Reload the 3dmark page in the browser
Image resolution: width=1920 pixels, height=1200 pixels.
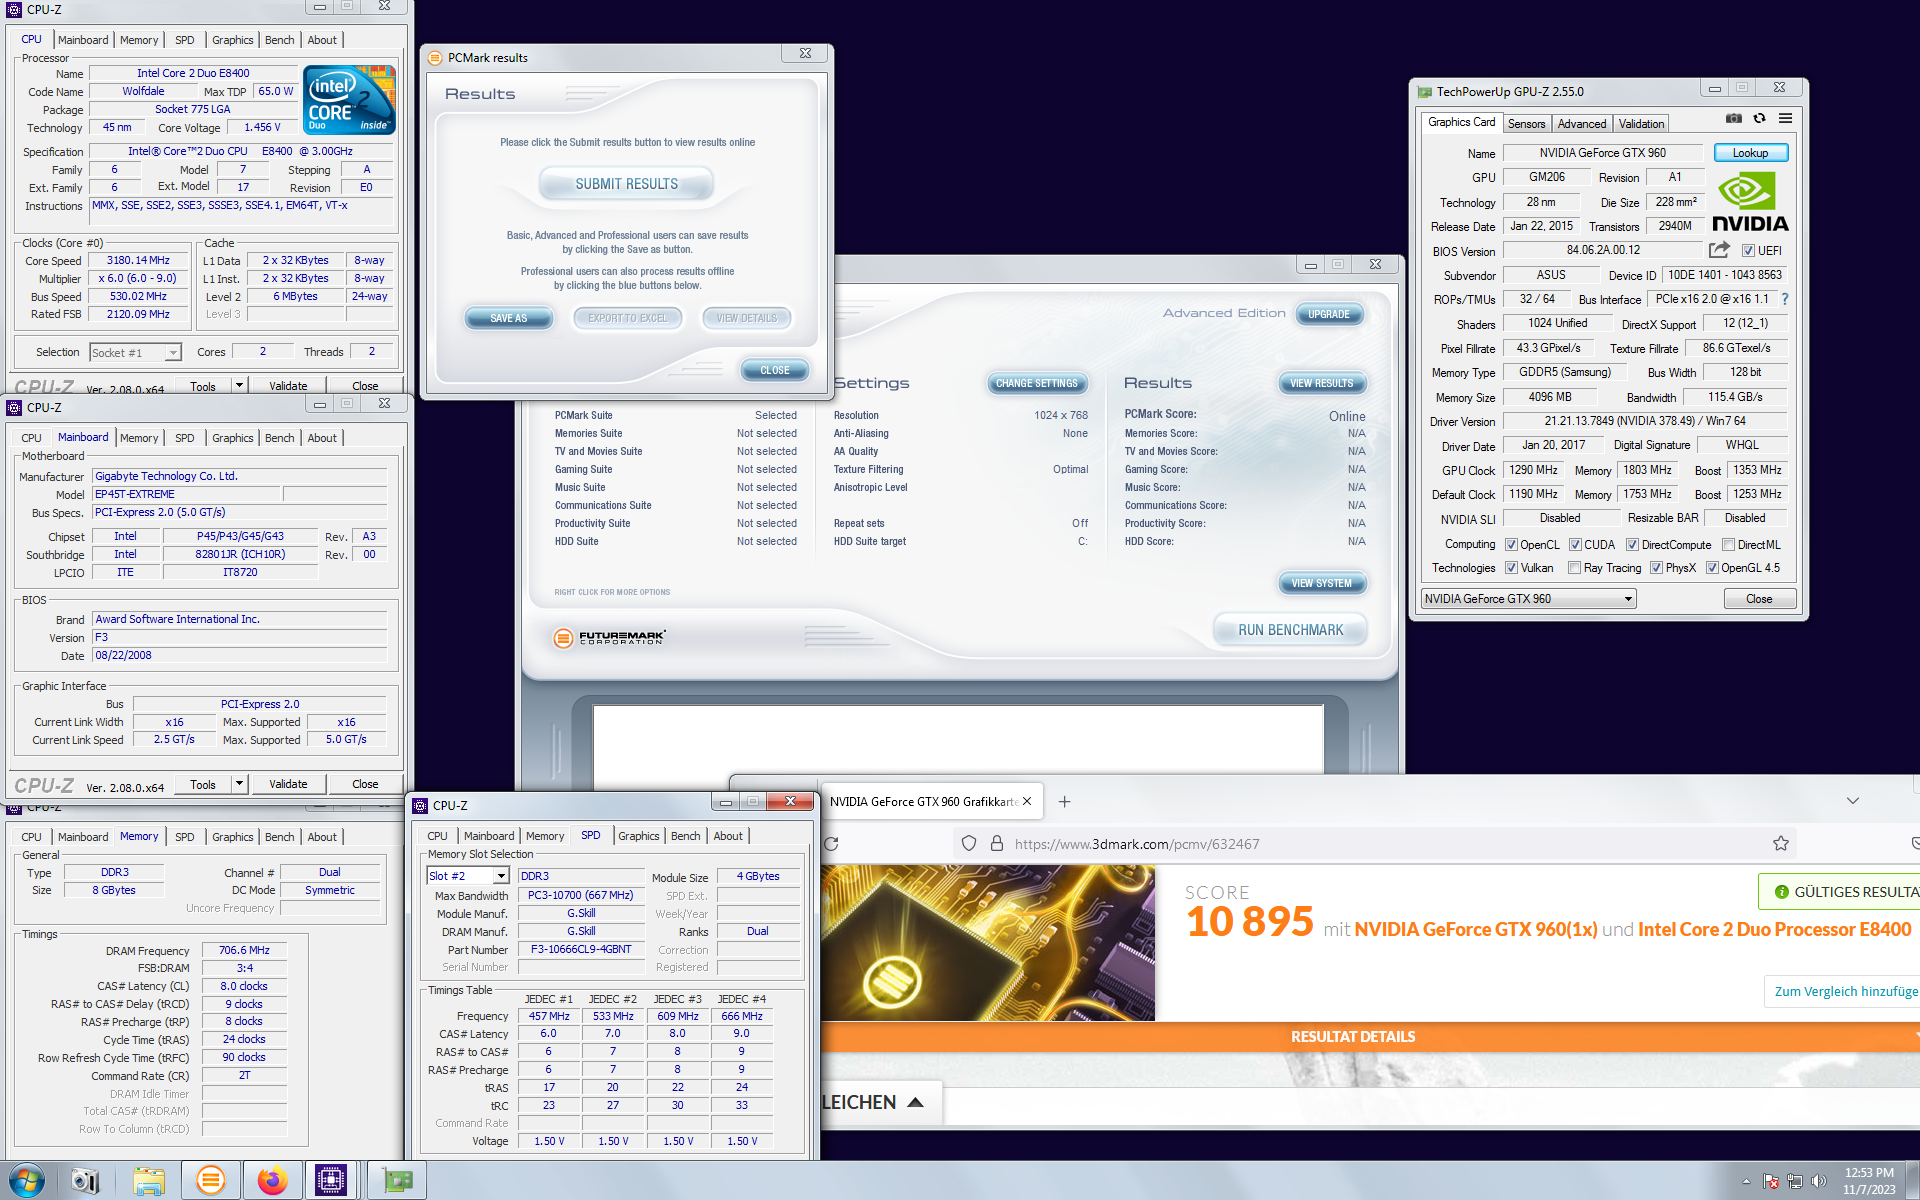[831, 843]
